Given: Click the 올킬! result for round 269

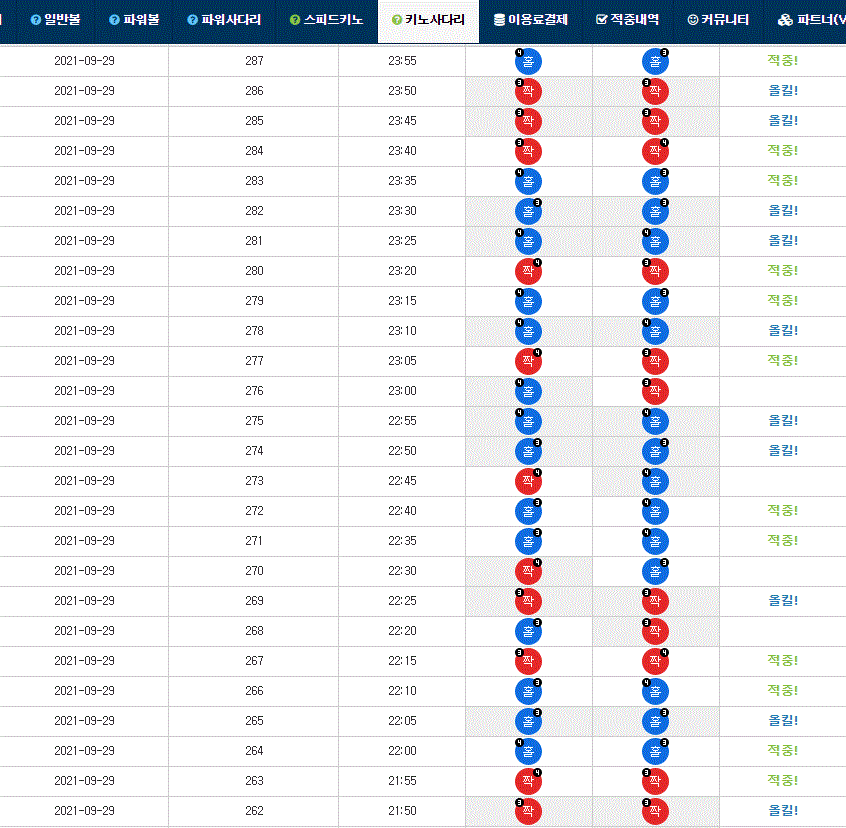Looking at the screenshot, I should click(783, 600).
